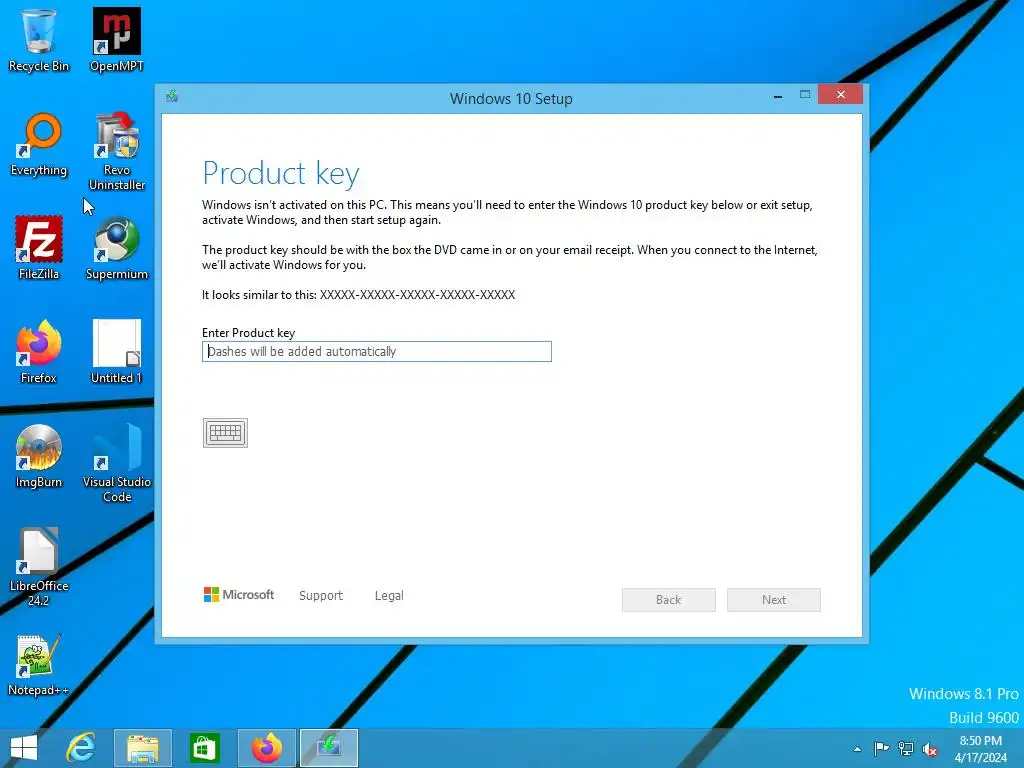
Task: Click the Next button
Action: coord(774,600)
